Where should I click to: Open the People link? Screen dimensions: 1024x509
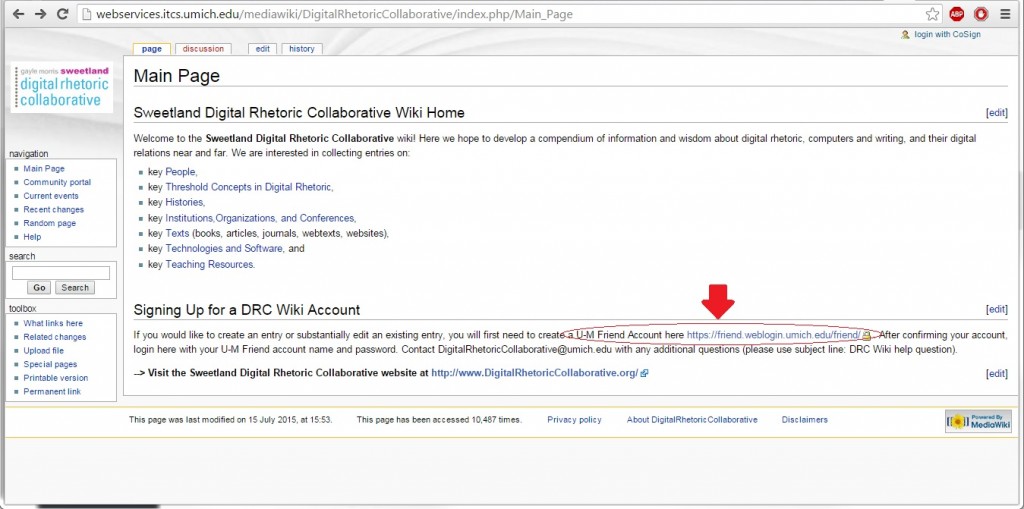[180, 172]
